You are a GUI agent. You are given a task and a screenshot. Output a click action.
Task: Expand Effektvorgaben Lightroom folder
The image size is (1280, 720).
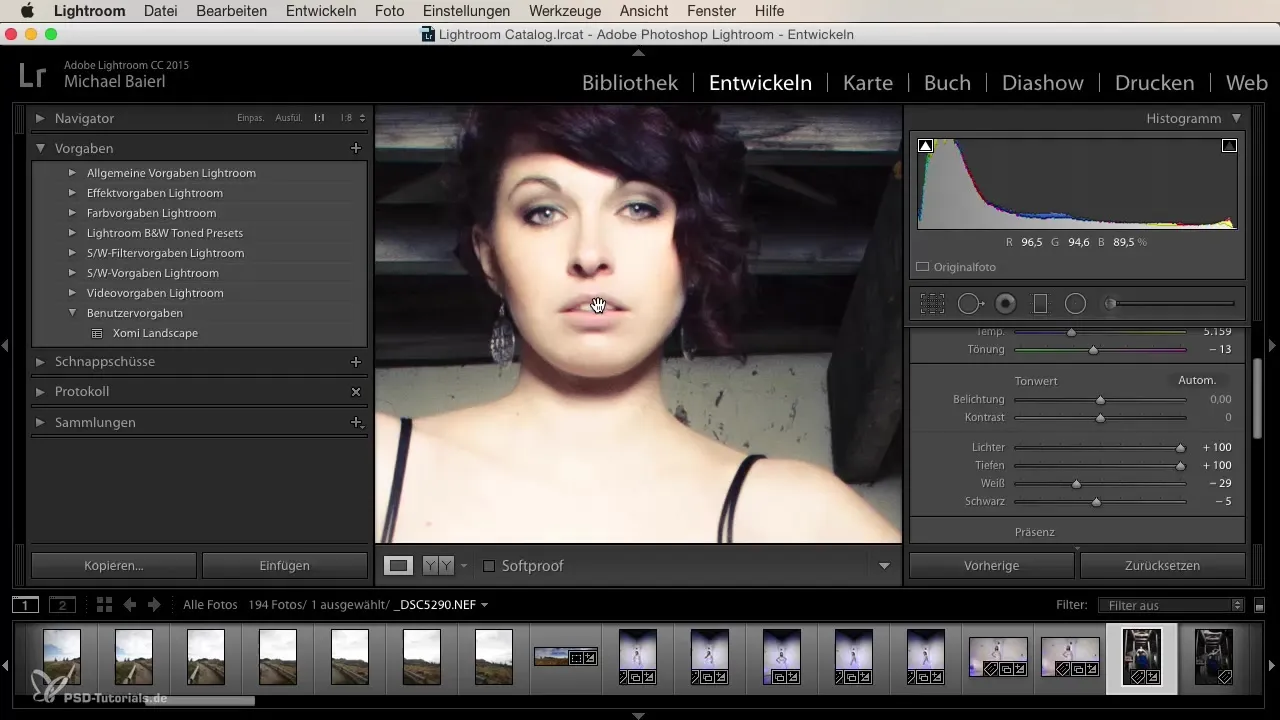tap(73, 193)
